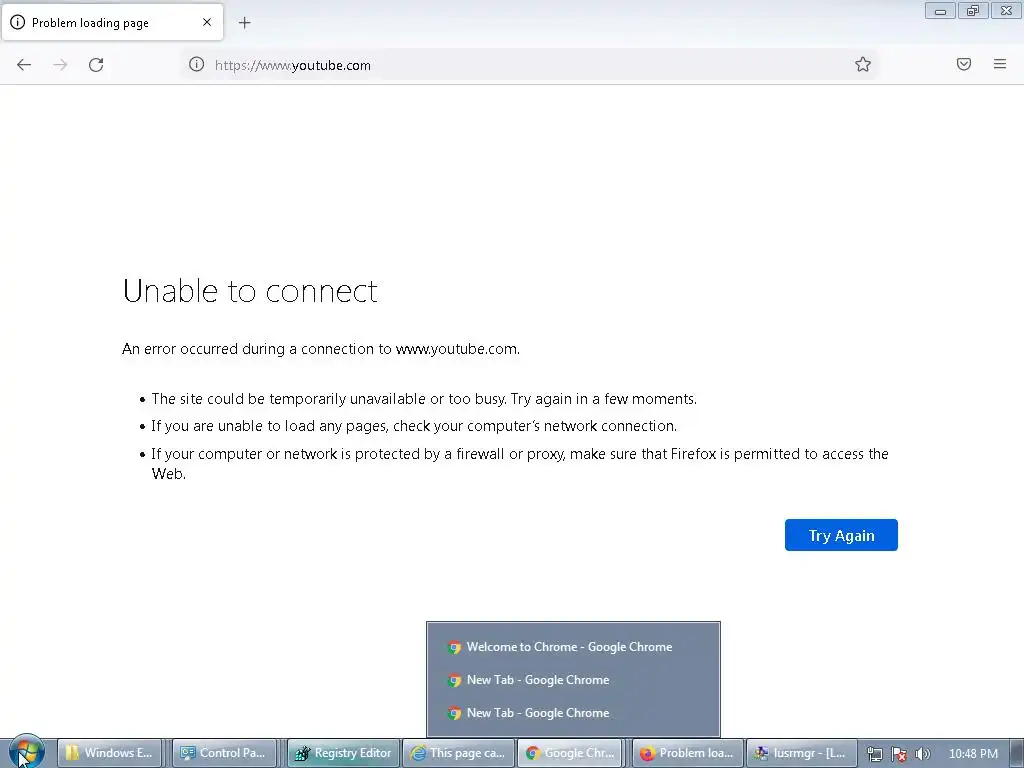Click the 10:48 PM clock
The image size is (1024, 768).
(973, 754)
